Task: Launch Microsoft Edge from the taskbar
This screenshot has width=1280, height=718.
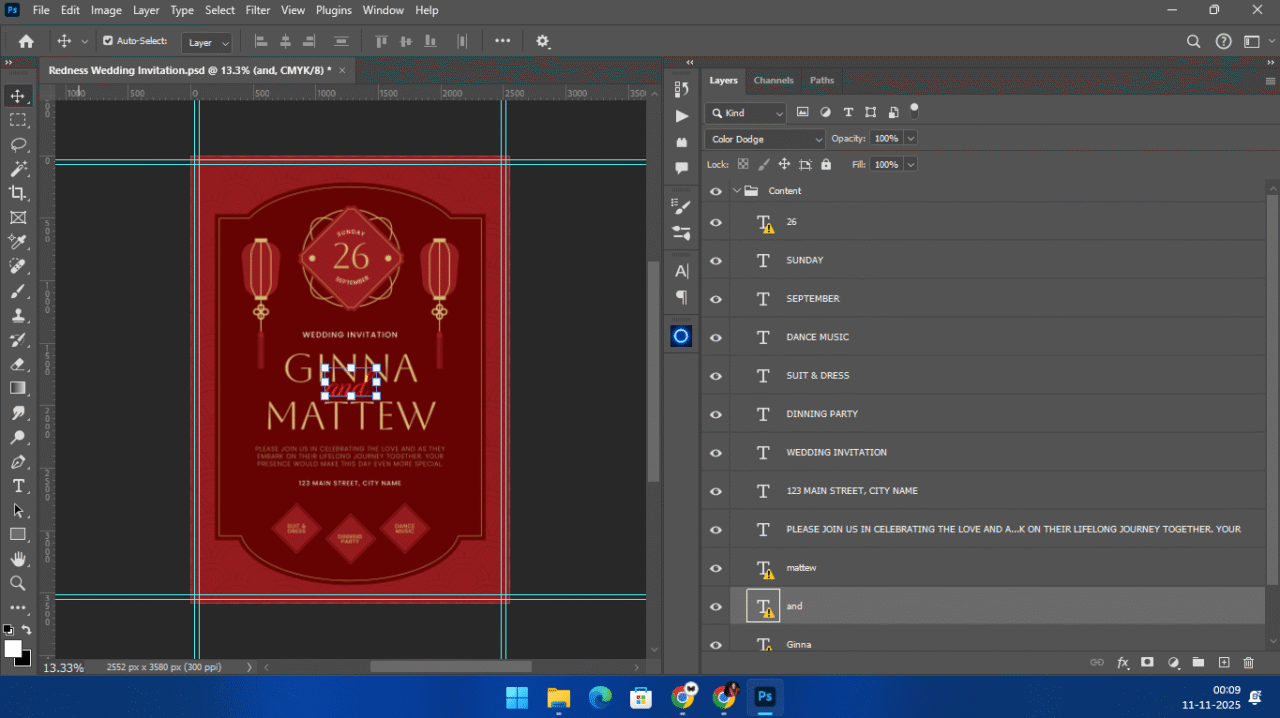Action: [599, 697]
